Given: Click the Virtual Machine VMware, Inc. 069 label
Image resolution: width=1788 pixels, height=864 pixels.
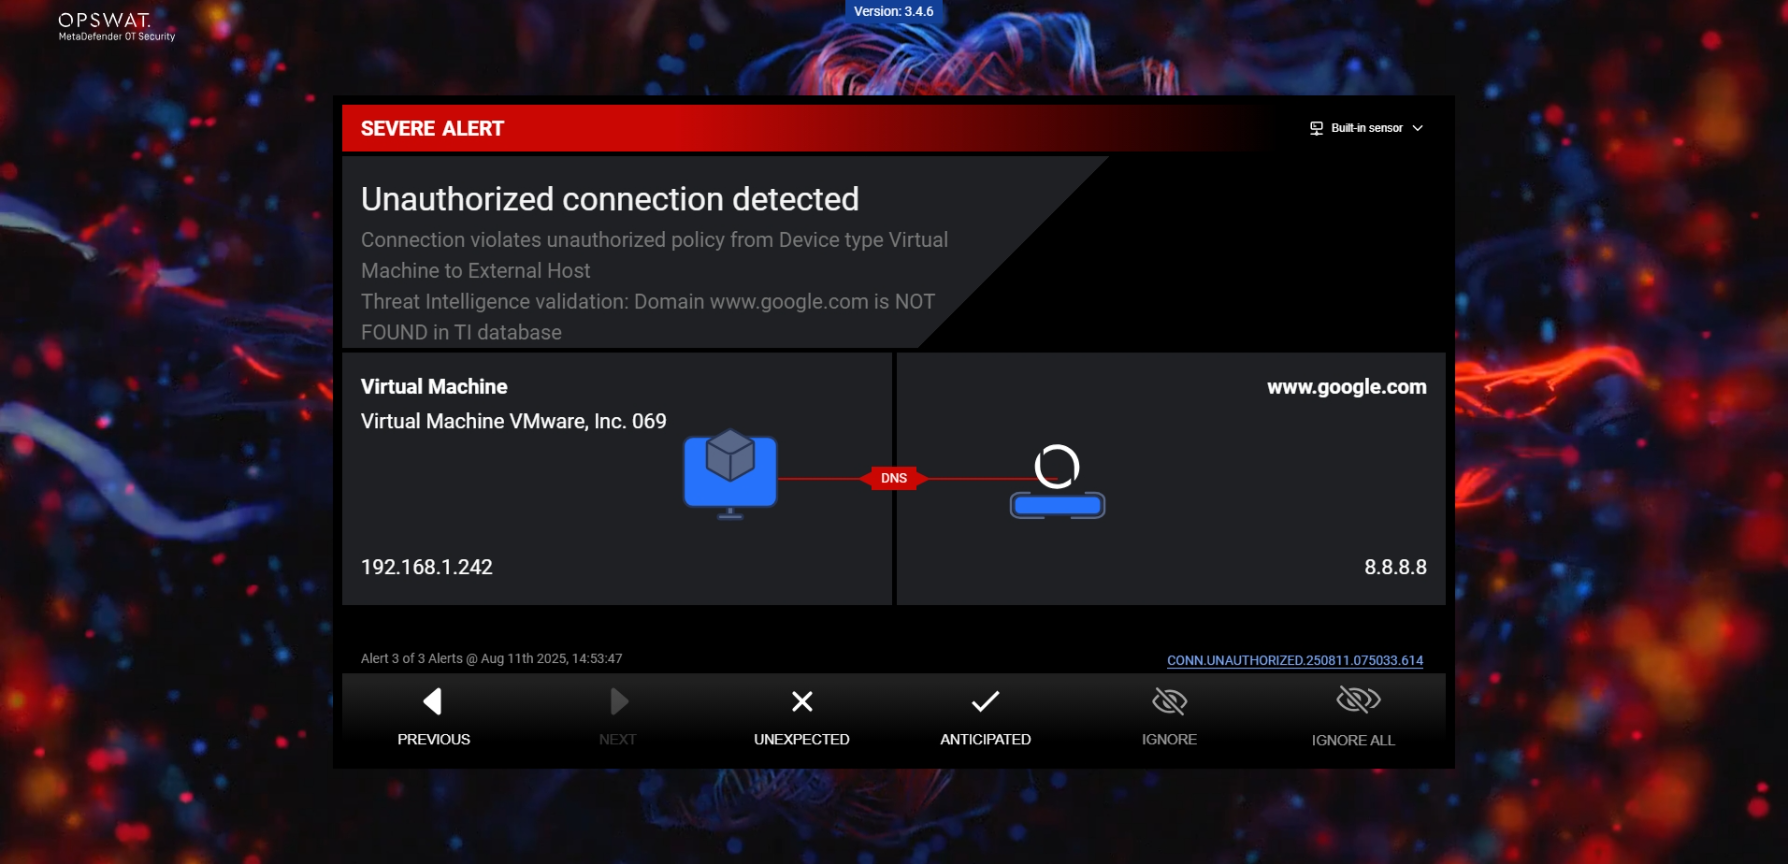Looking at the screenshot, I should [x=513, y=421].
